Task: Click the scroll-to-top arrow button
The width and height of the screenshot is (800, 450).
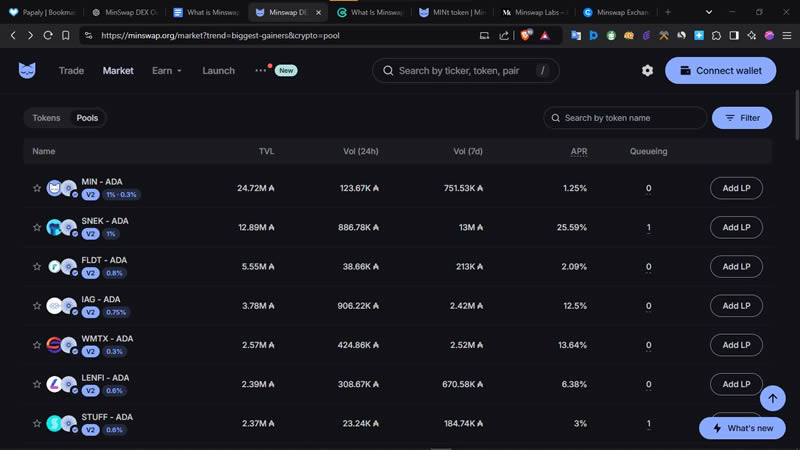Action: point(772,398)
